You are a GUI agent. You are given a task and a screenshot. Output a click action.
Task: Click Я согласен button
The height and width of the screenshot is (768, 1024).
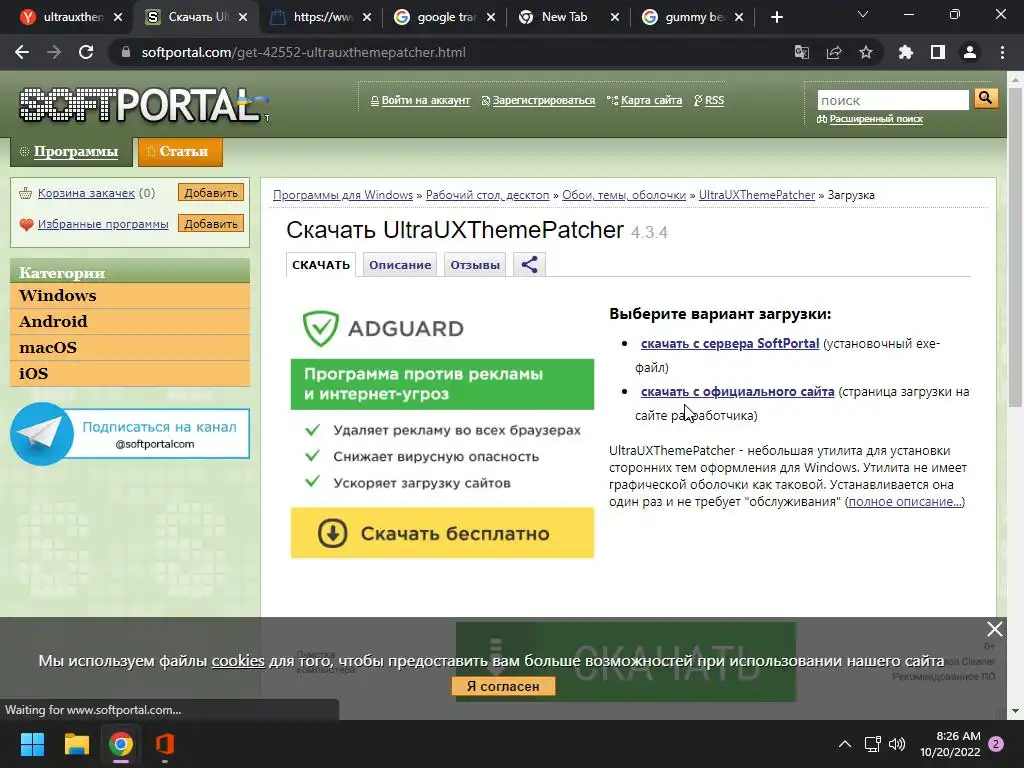pyautogui.click(x=503, y=686)
